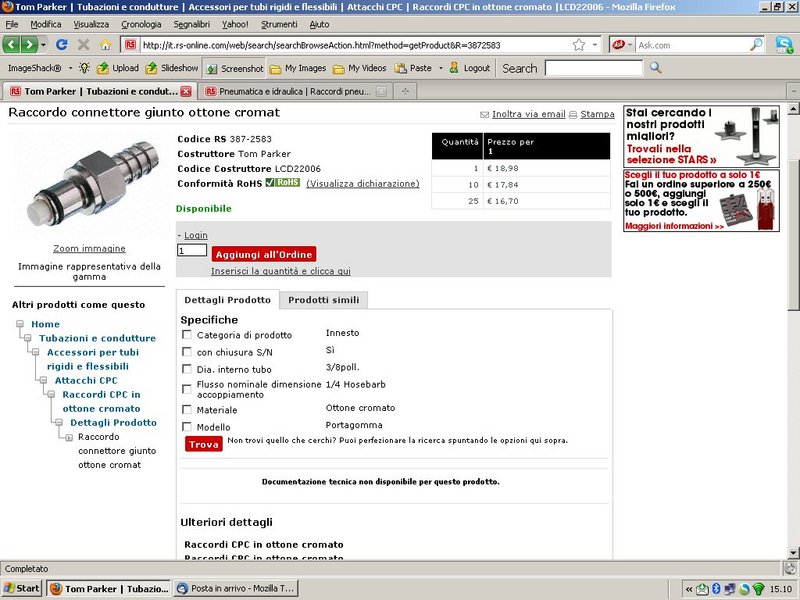The width and height of the screenshot is (800, 600).
Task: Collapse the Attacchi CPC tree node
Action: (x=43, y=380)
